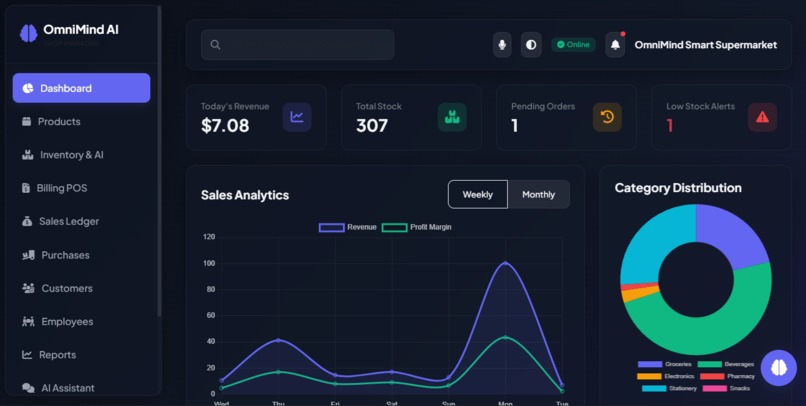Toggle the Revenue legend series
Screen dimensions: 806x406
coord(348,227)
